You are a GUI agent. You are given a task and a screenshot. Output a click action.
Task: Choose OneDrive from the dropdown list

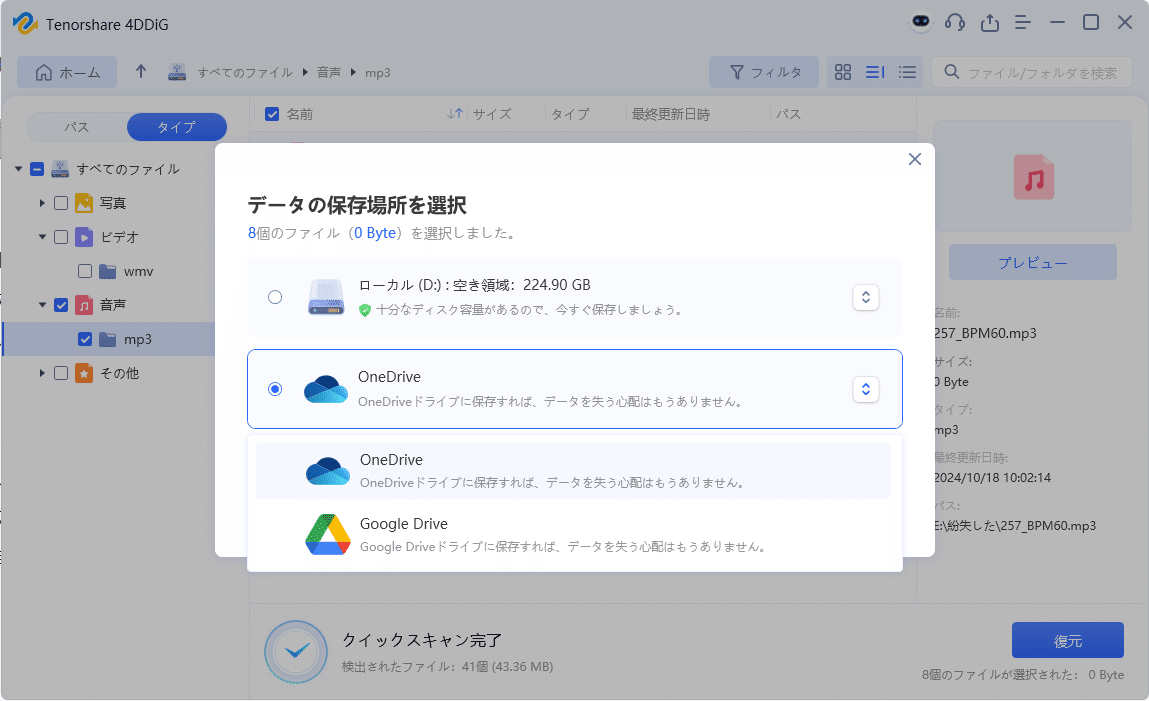[573, 470]
